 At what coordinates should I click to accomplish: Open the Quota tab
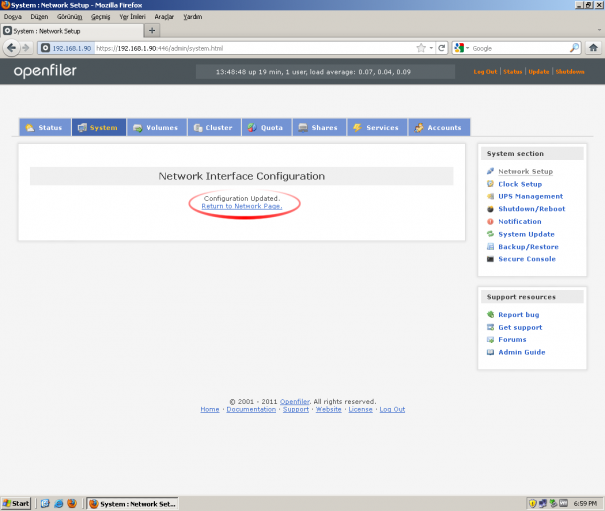pyautogui.click(x=267, y=127)
